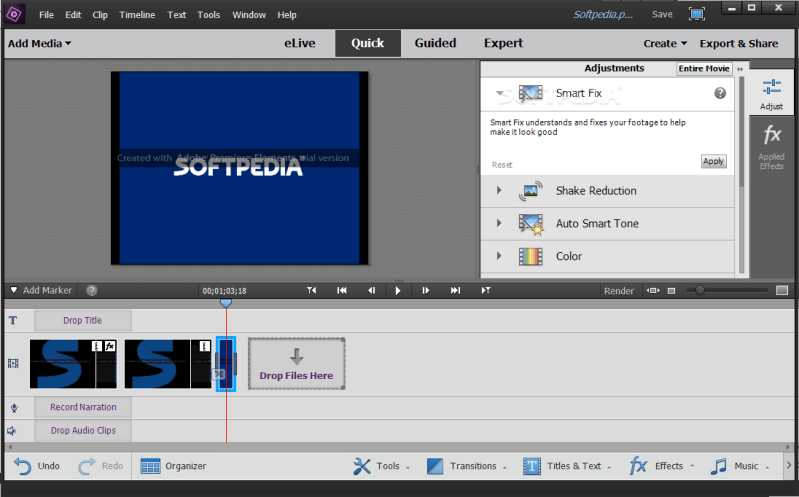799x497 pixels.
Task: Collapse Adjustments panel with double arrow
Action: pyautogui.click(x=740, y=69)
